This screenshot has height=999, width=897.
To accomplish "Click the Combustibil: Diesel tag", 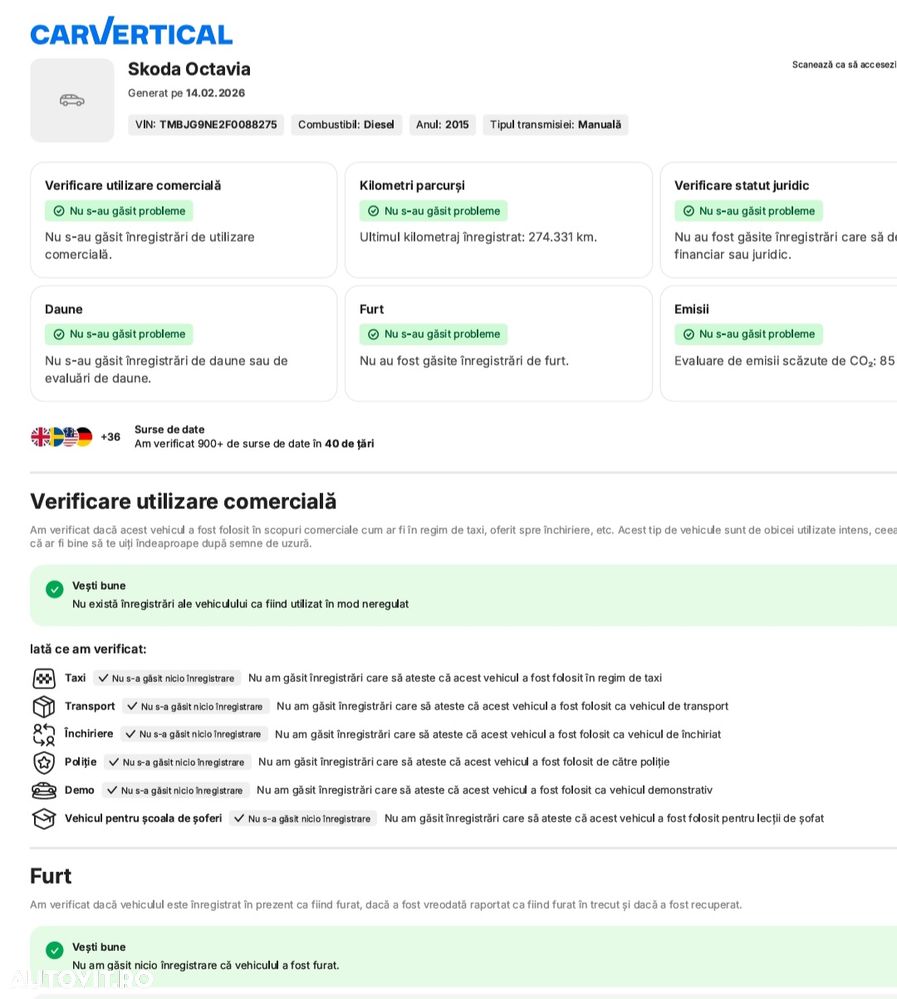I will 347,125.
